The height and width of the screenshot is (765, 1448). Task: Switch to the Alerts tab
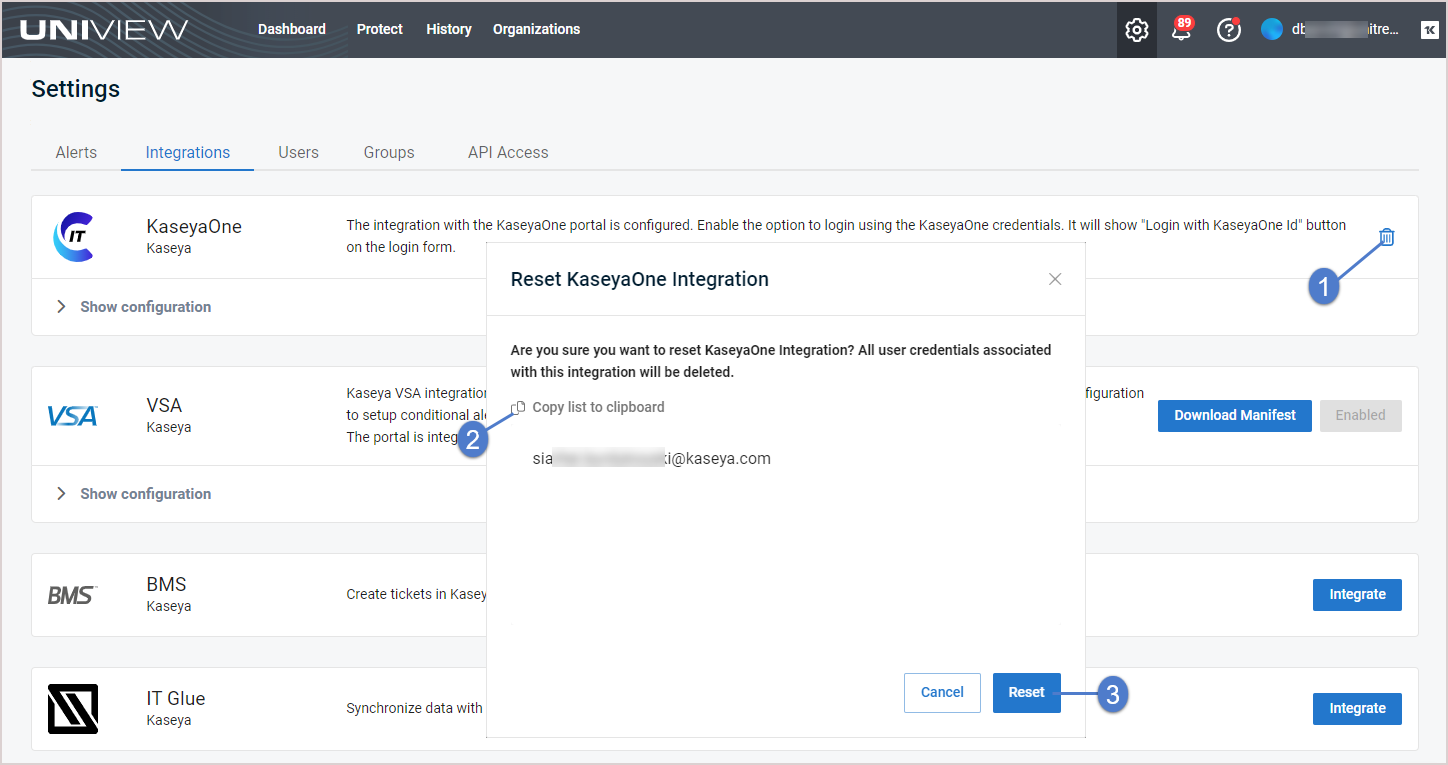[x=76, y=152]
